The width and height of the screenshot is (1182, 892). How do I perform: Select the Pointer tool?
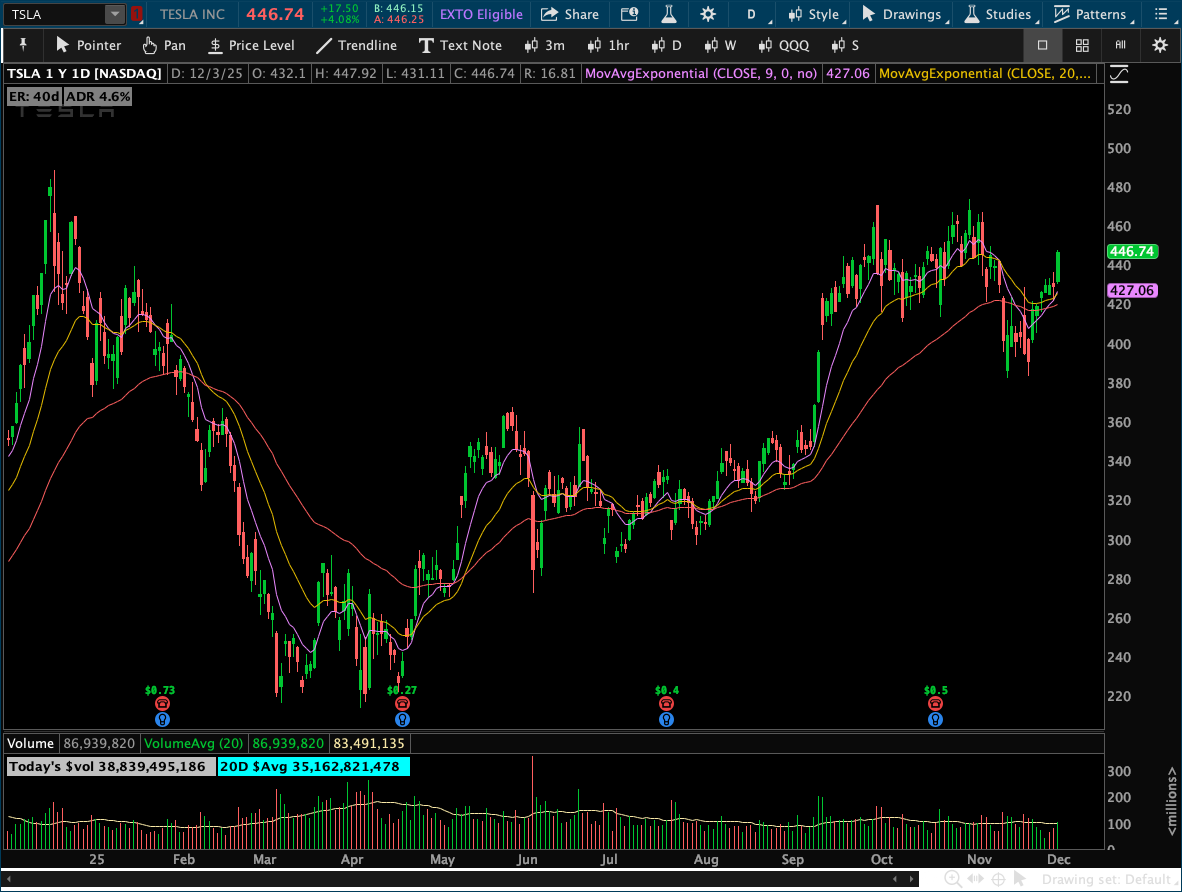(x=88, y=45)
